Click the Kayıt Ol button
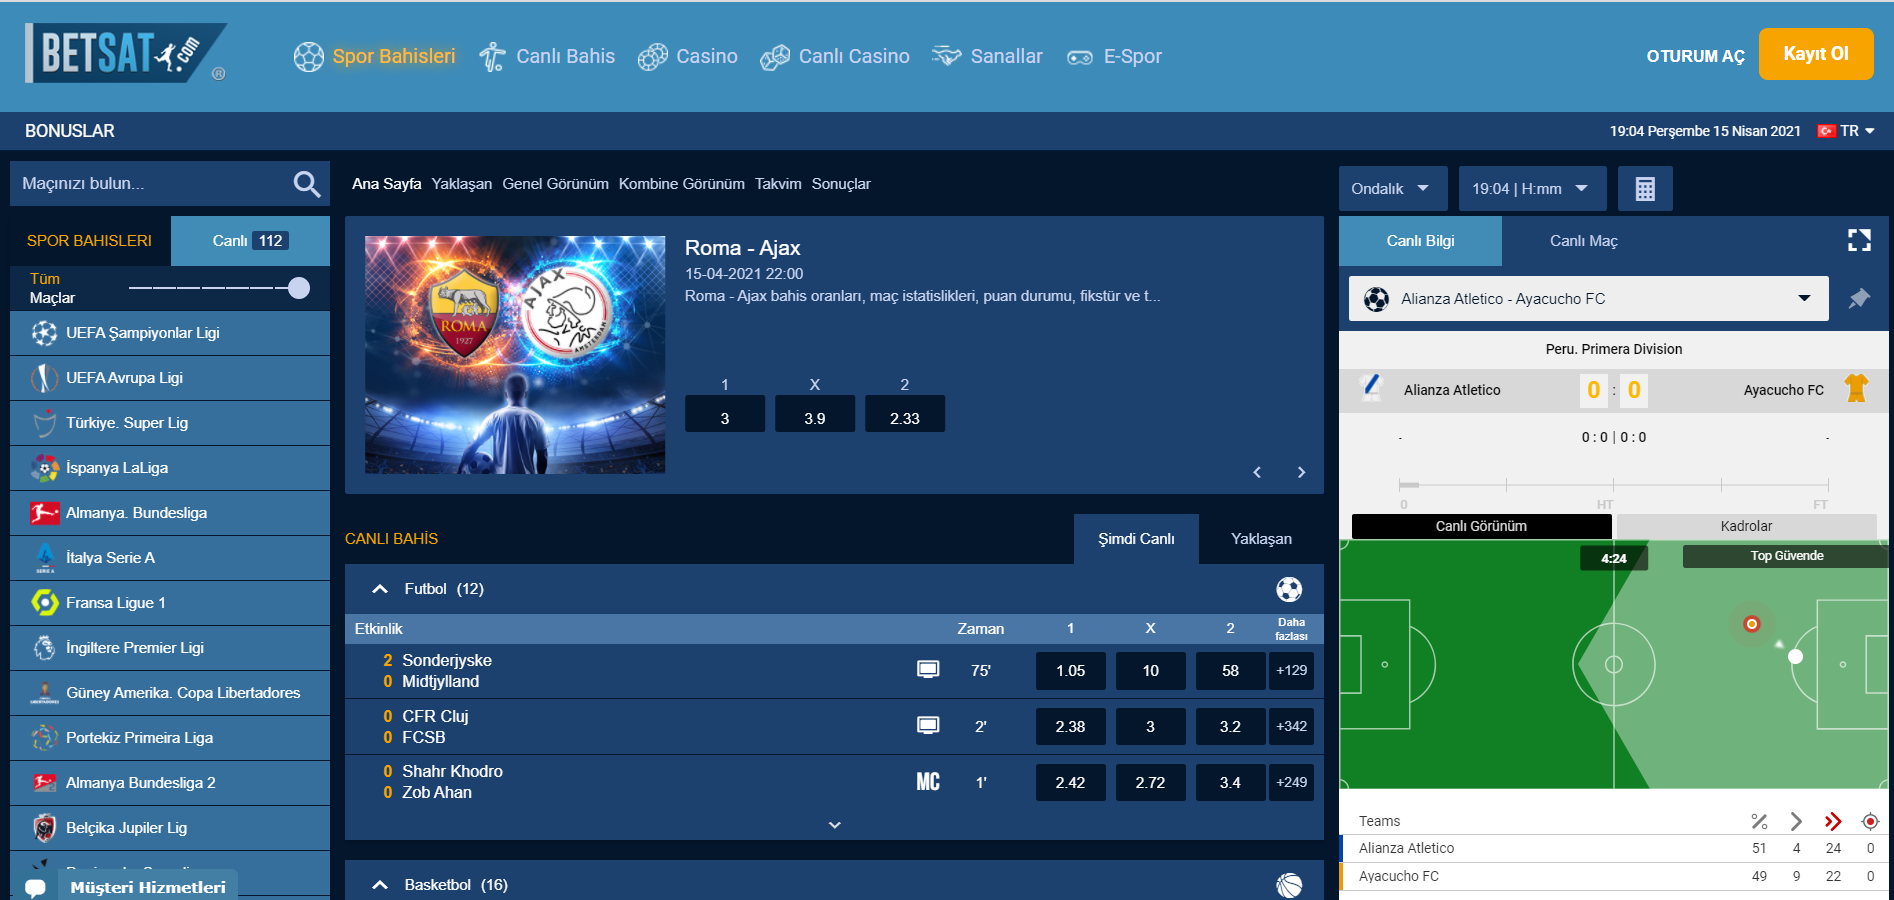The height and width of the screenshot is (900, 1894). point(1815,54)
